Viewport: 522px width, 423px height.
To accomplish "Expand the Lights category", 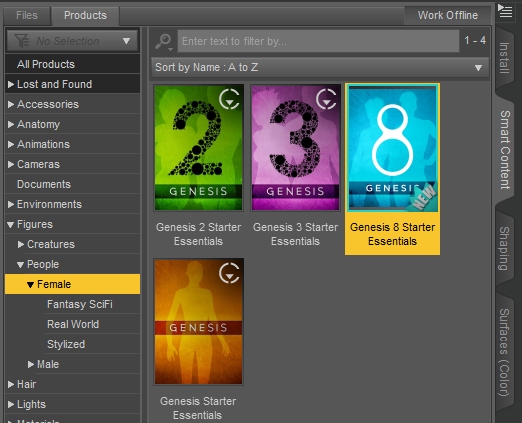I will tap(11, 404).
